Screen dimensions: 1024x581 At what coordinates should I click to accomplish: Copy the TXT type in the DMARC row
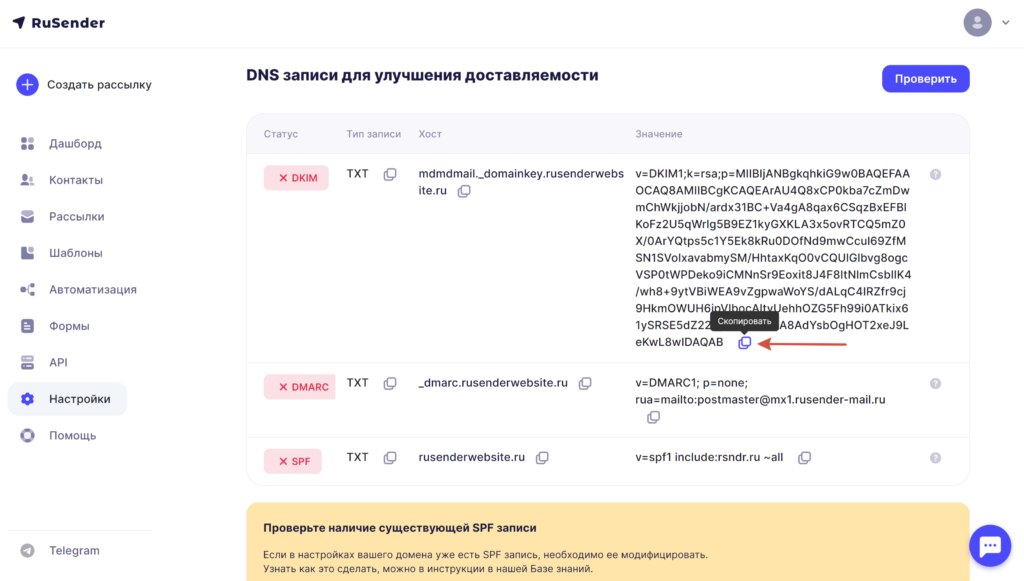coord(390,383)
